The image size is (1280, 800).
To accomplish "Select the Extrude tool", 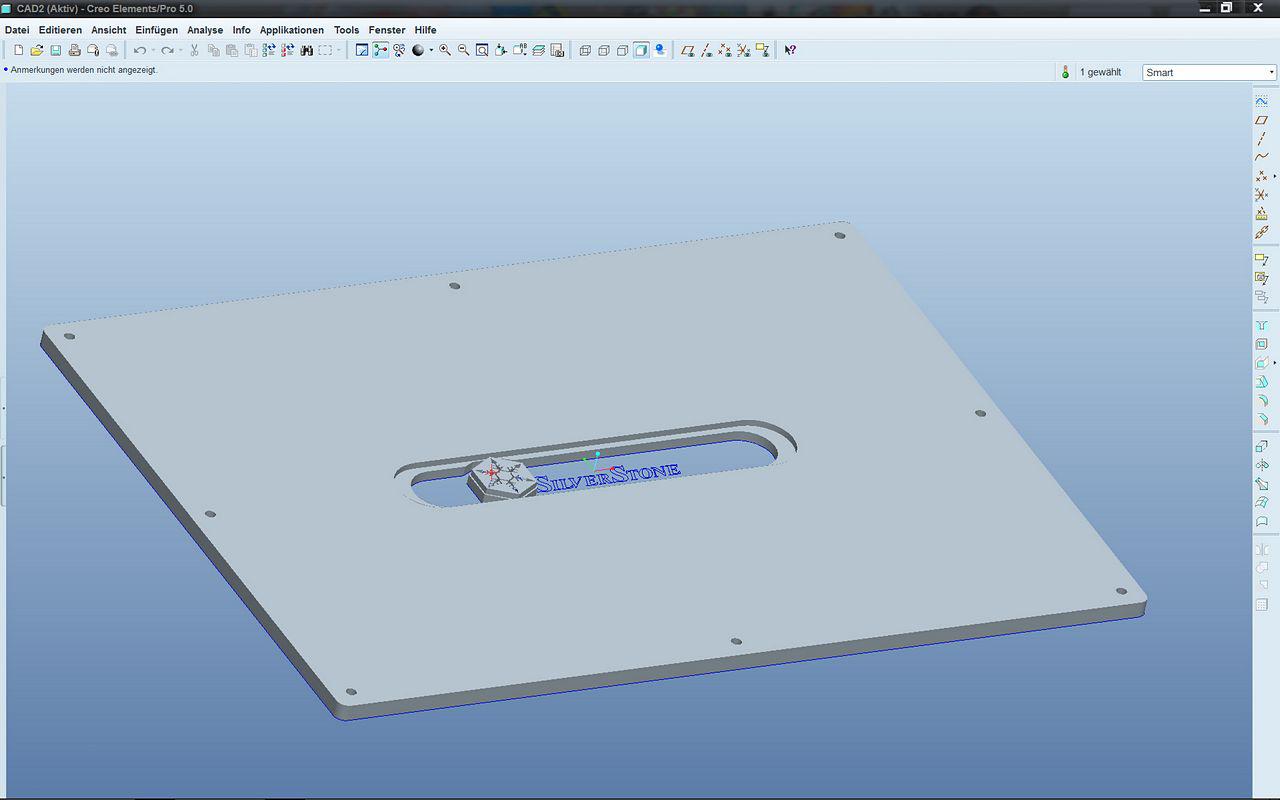I will click(x=1261, y=447).
